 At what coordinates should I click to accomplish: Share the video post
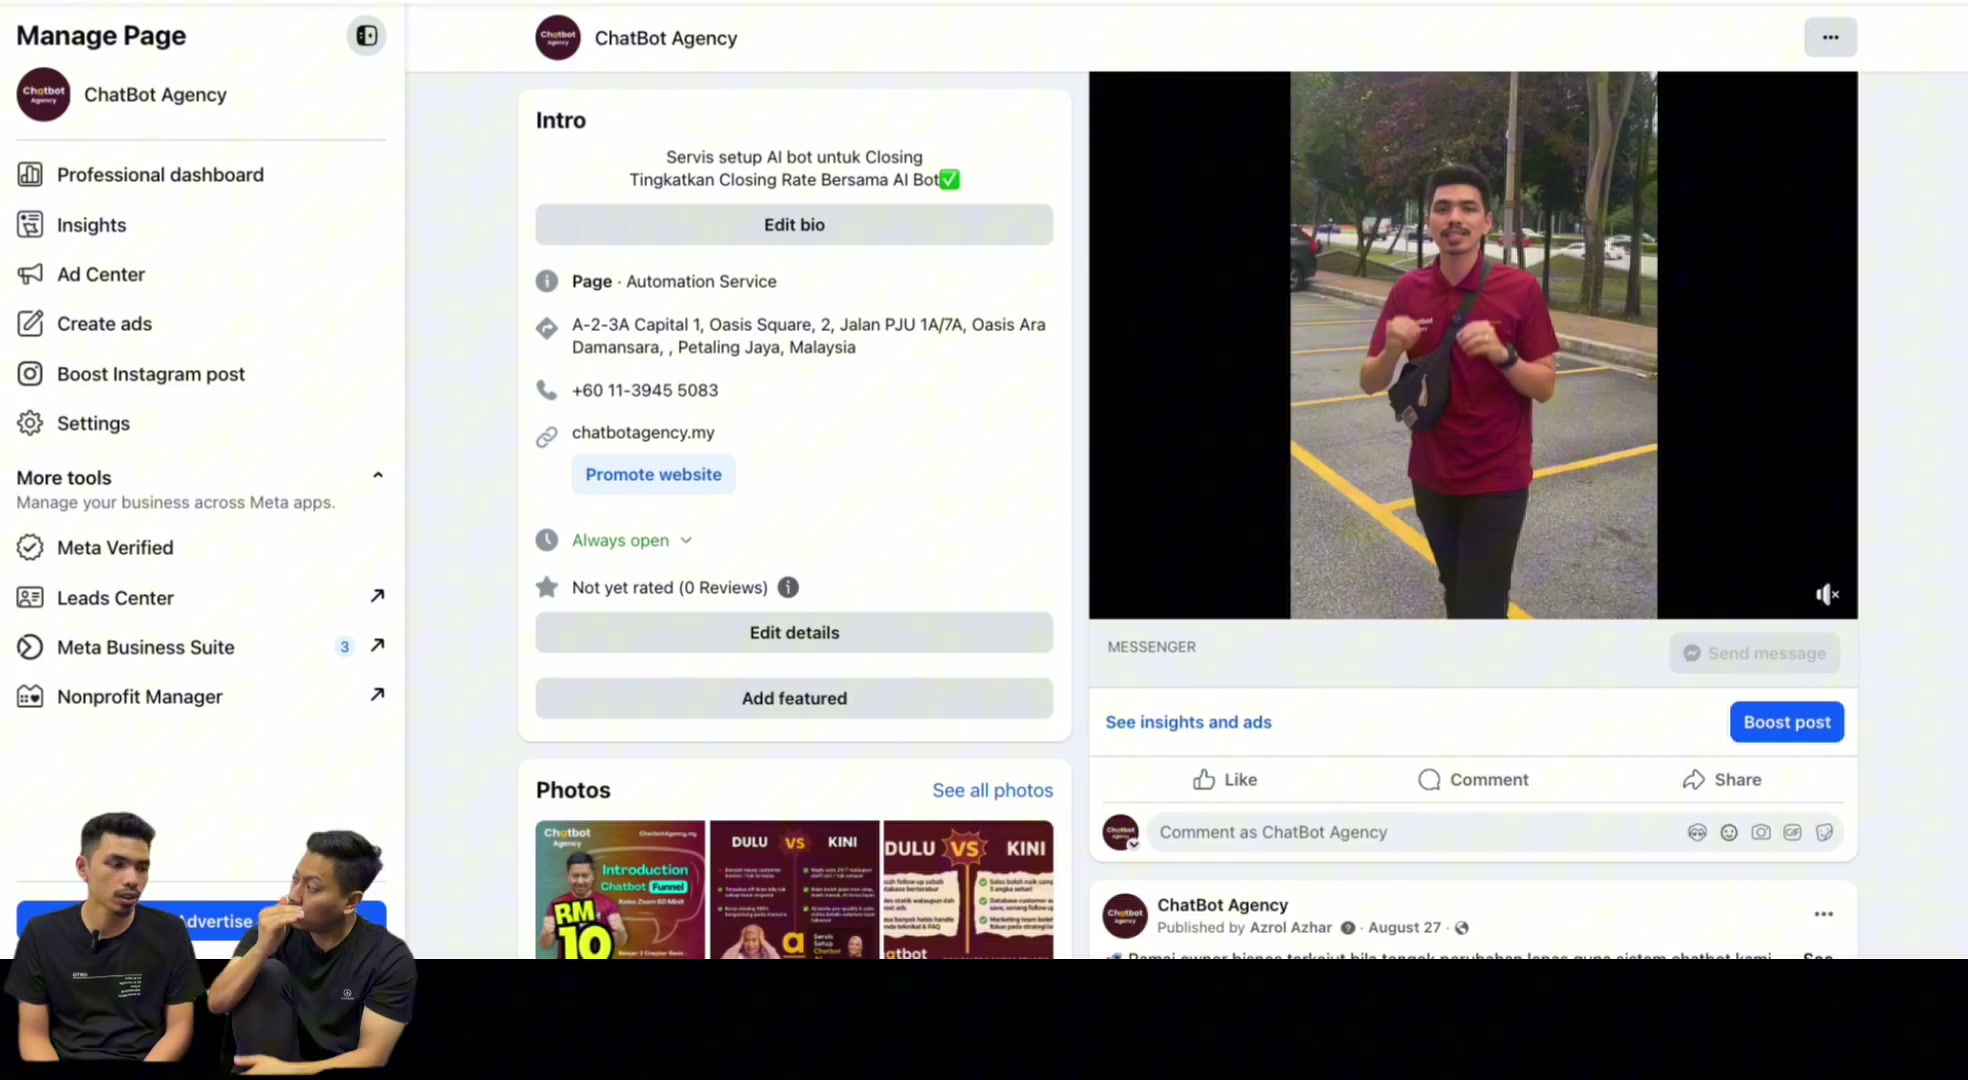point(1721,780)
